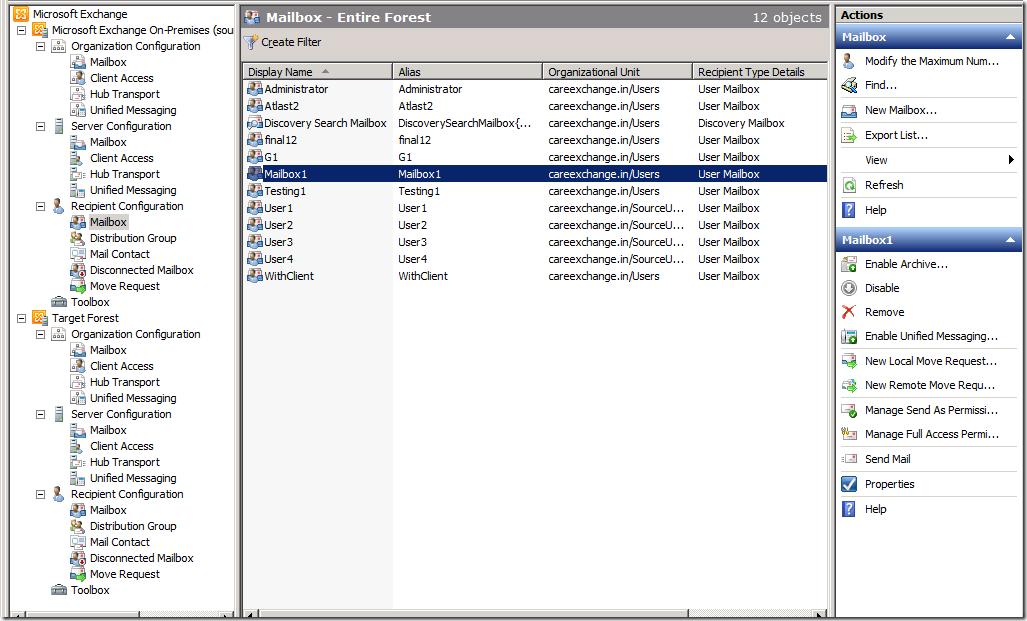Collapse Organization Configuration under Target Forest
The width and height of the screenshot is (1027, 621).
(x=41, y=335)
